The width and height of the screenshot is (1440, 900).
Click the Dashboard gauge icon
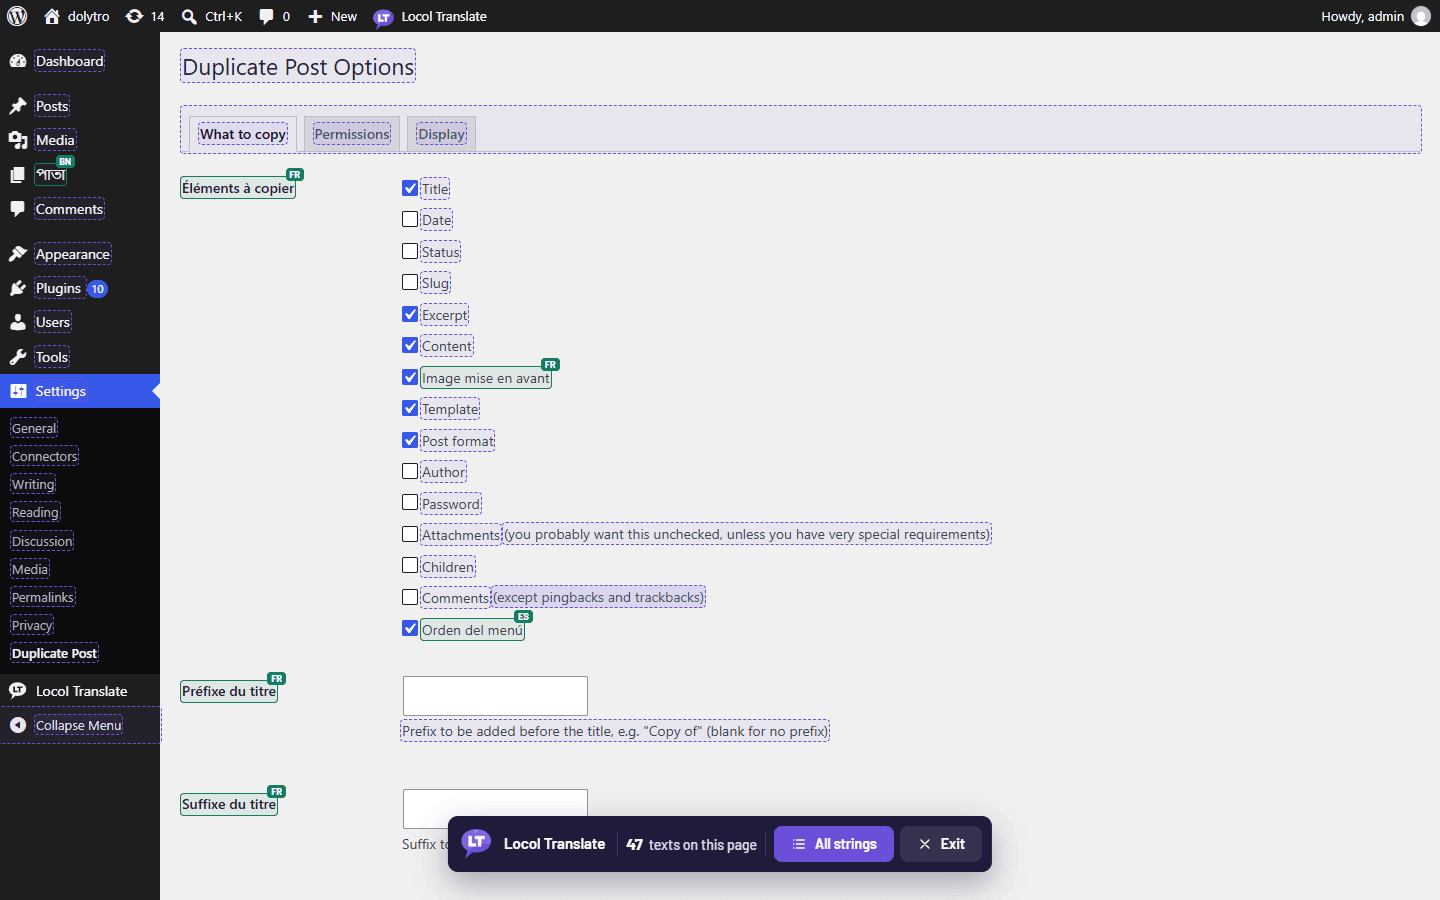click(x=18, y=61)
